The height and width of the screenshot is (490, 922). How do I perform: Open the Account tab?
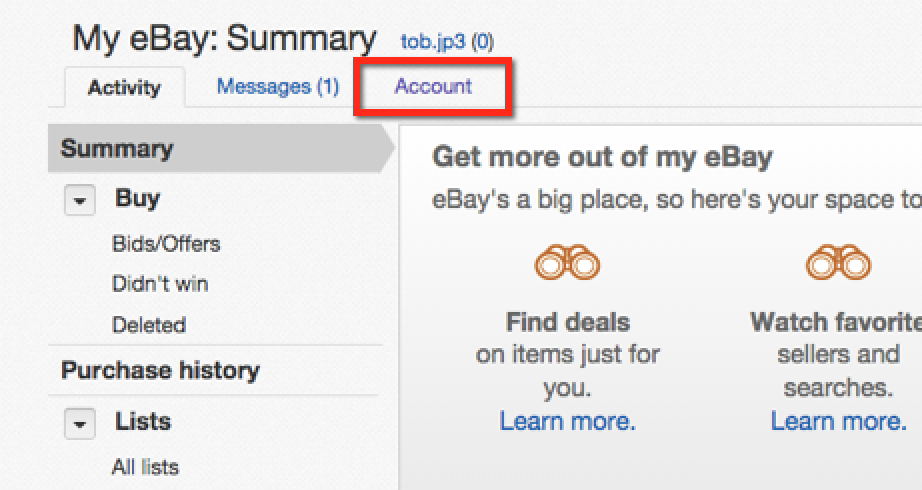click(x=433, y=86)
